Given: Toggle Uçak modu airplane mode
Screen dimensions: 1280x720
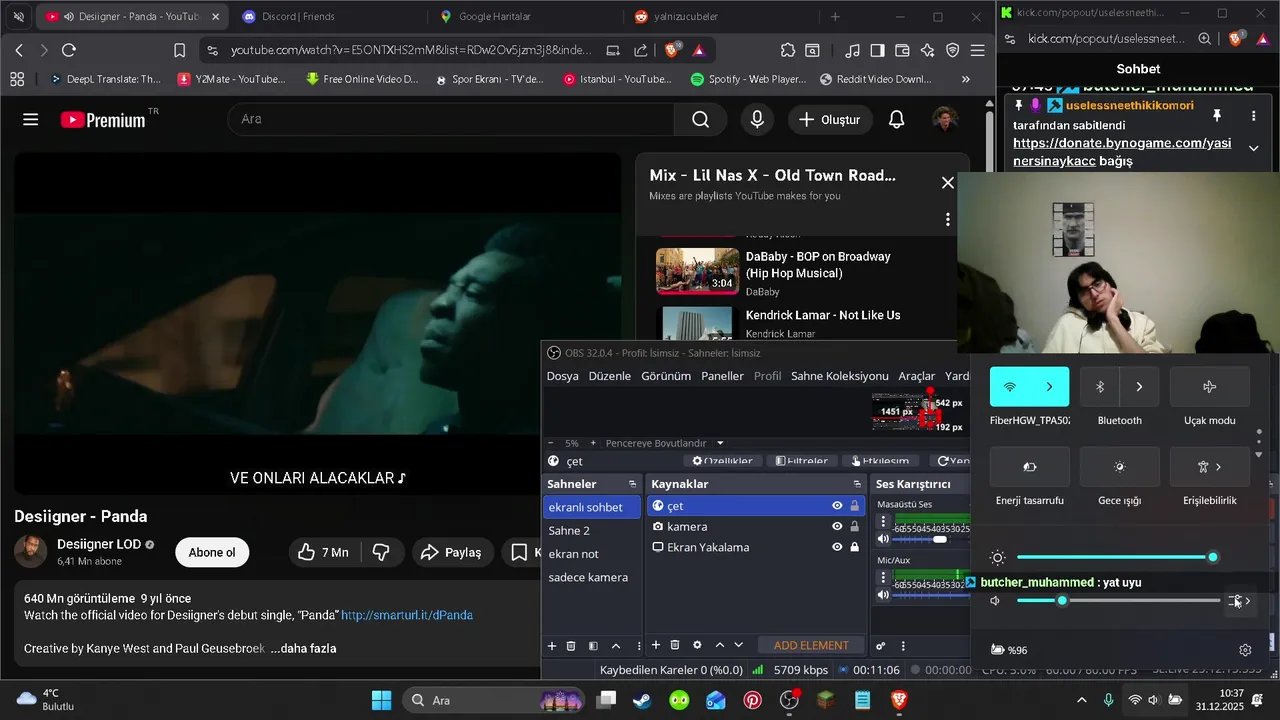Looking at the screenshot, I should click(x=1210, y=387).
